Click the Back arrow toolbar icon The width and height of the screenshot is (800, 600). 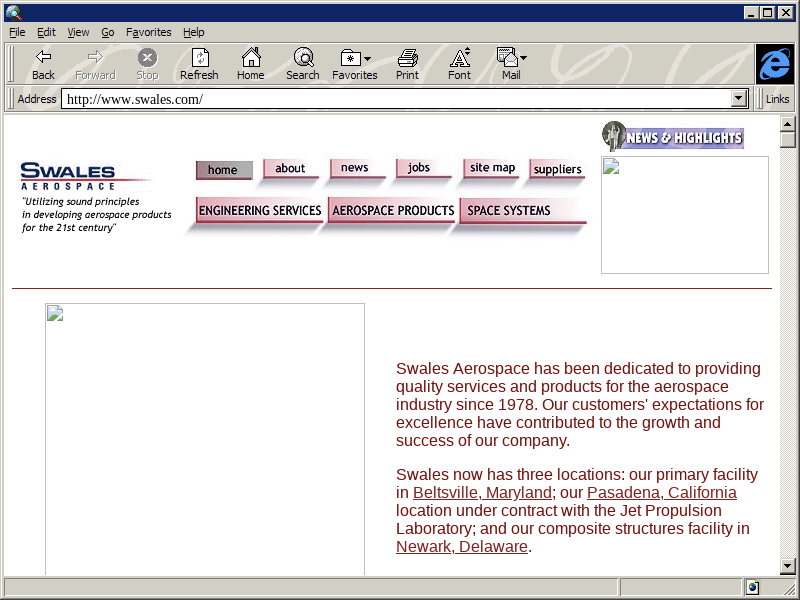pos(43,57)
